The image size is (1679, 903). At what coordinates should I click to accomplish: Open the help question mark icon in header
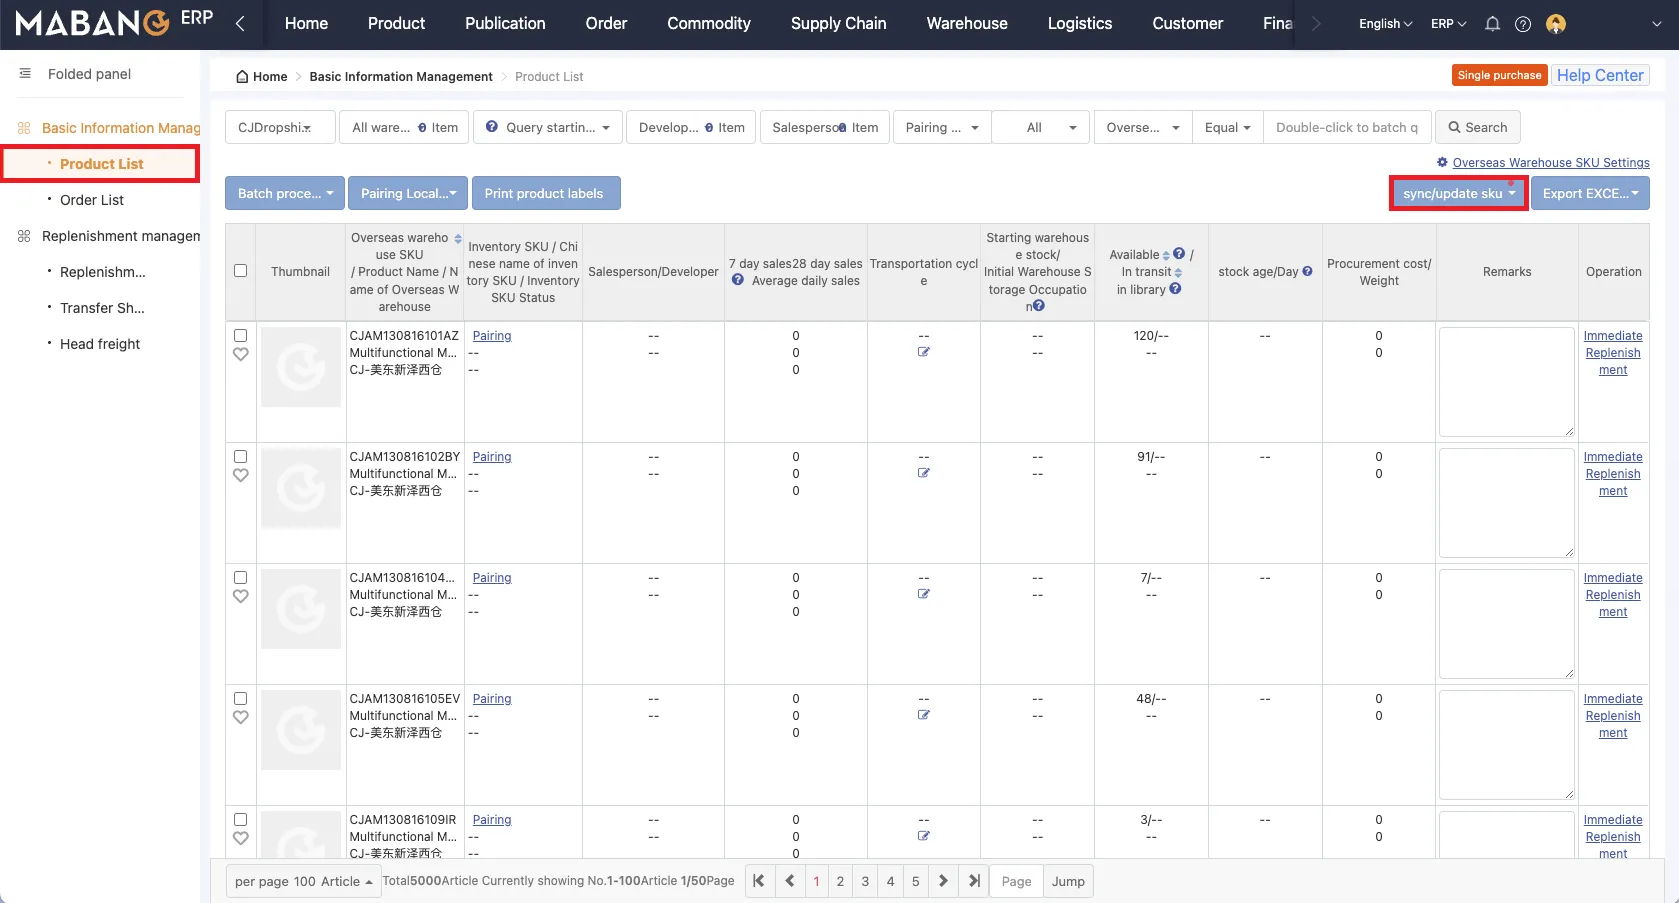[1523, 24]
